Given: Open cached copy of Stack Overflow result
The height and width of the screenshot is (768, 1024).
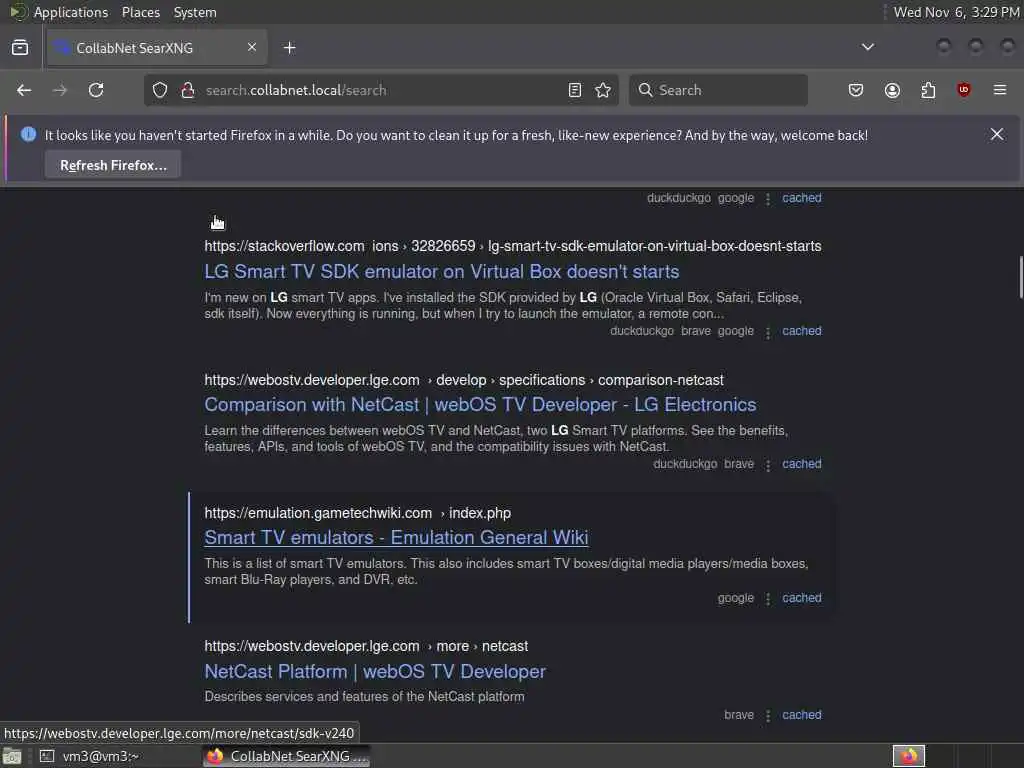Looking at the screenshot, I should (x=801, y=331).
